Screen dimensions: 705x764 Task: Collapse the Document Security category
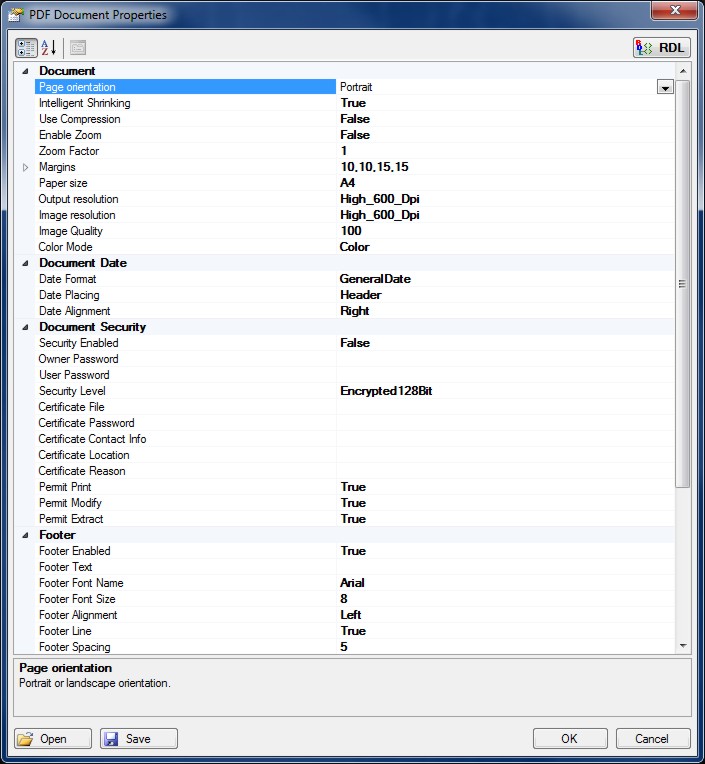(26, 327)
